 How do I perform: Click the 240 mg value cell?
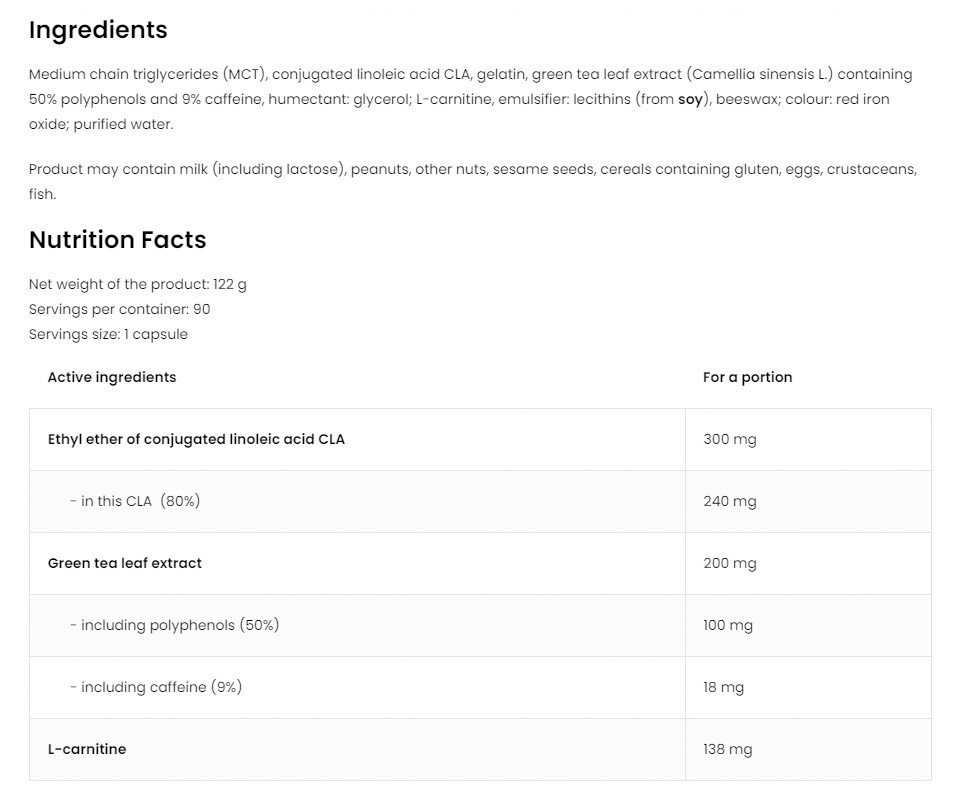click(730, 501)
